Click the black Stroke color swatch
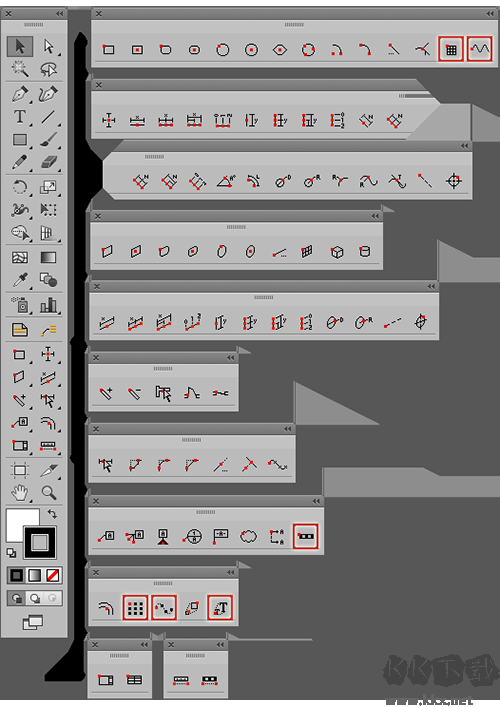500x707 pixels. click(40, 542)
